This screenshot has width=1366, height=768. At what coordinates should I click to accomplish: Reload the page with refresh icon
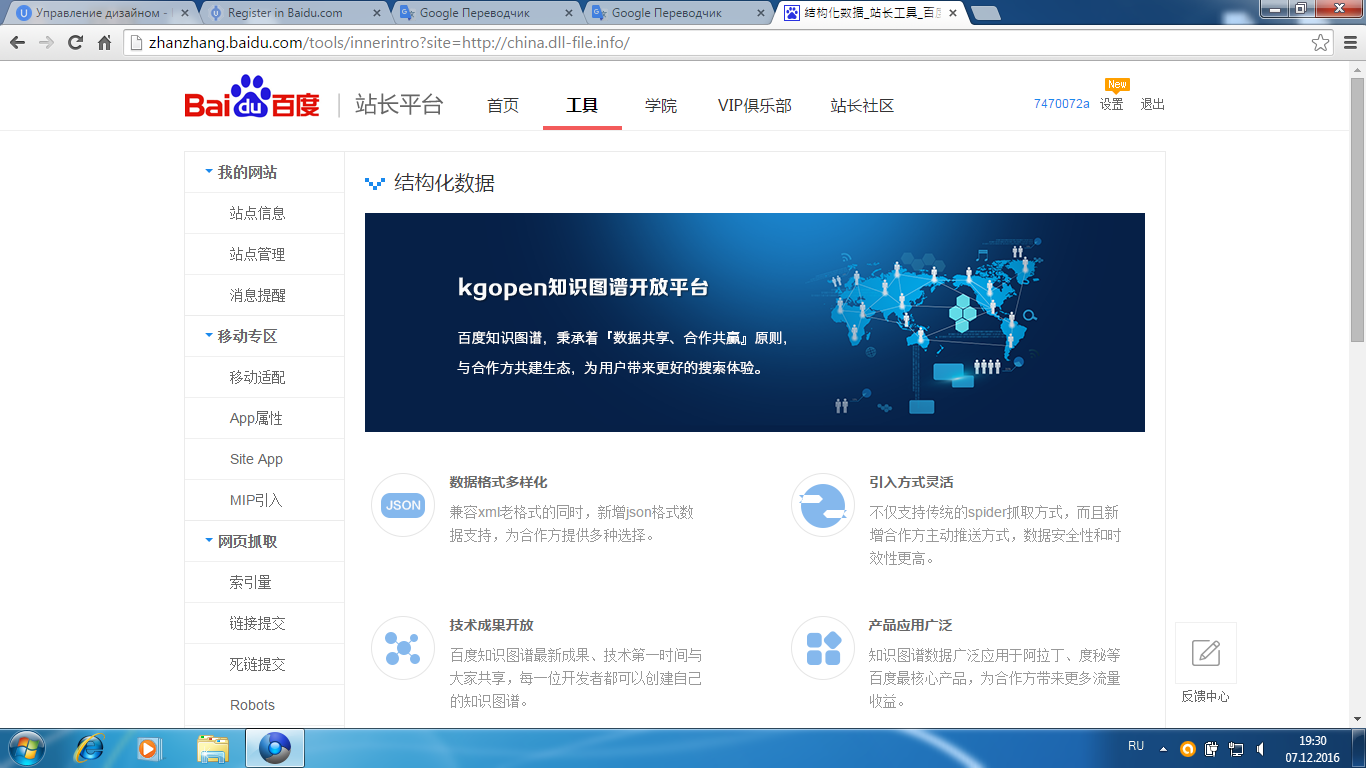(x=75, y=43)
